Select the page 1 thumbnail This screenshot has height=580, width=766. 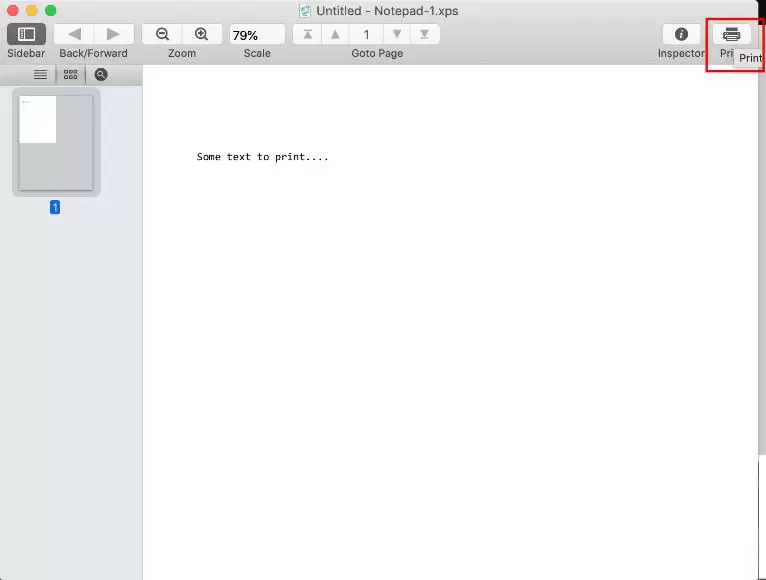click(56, 142)
